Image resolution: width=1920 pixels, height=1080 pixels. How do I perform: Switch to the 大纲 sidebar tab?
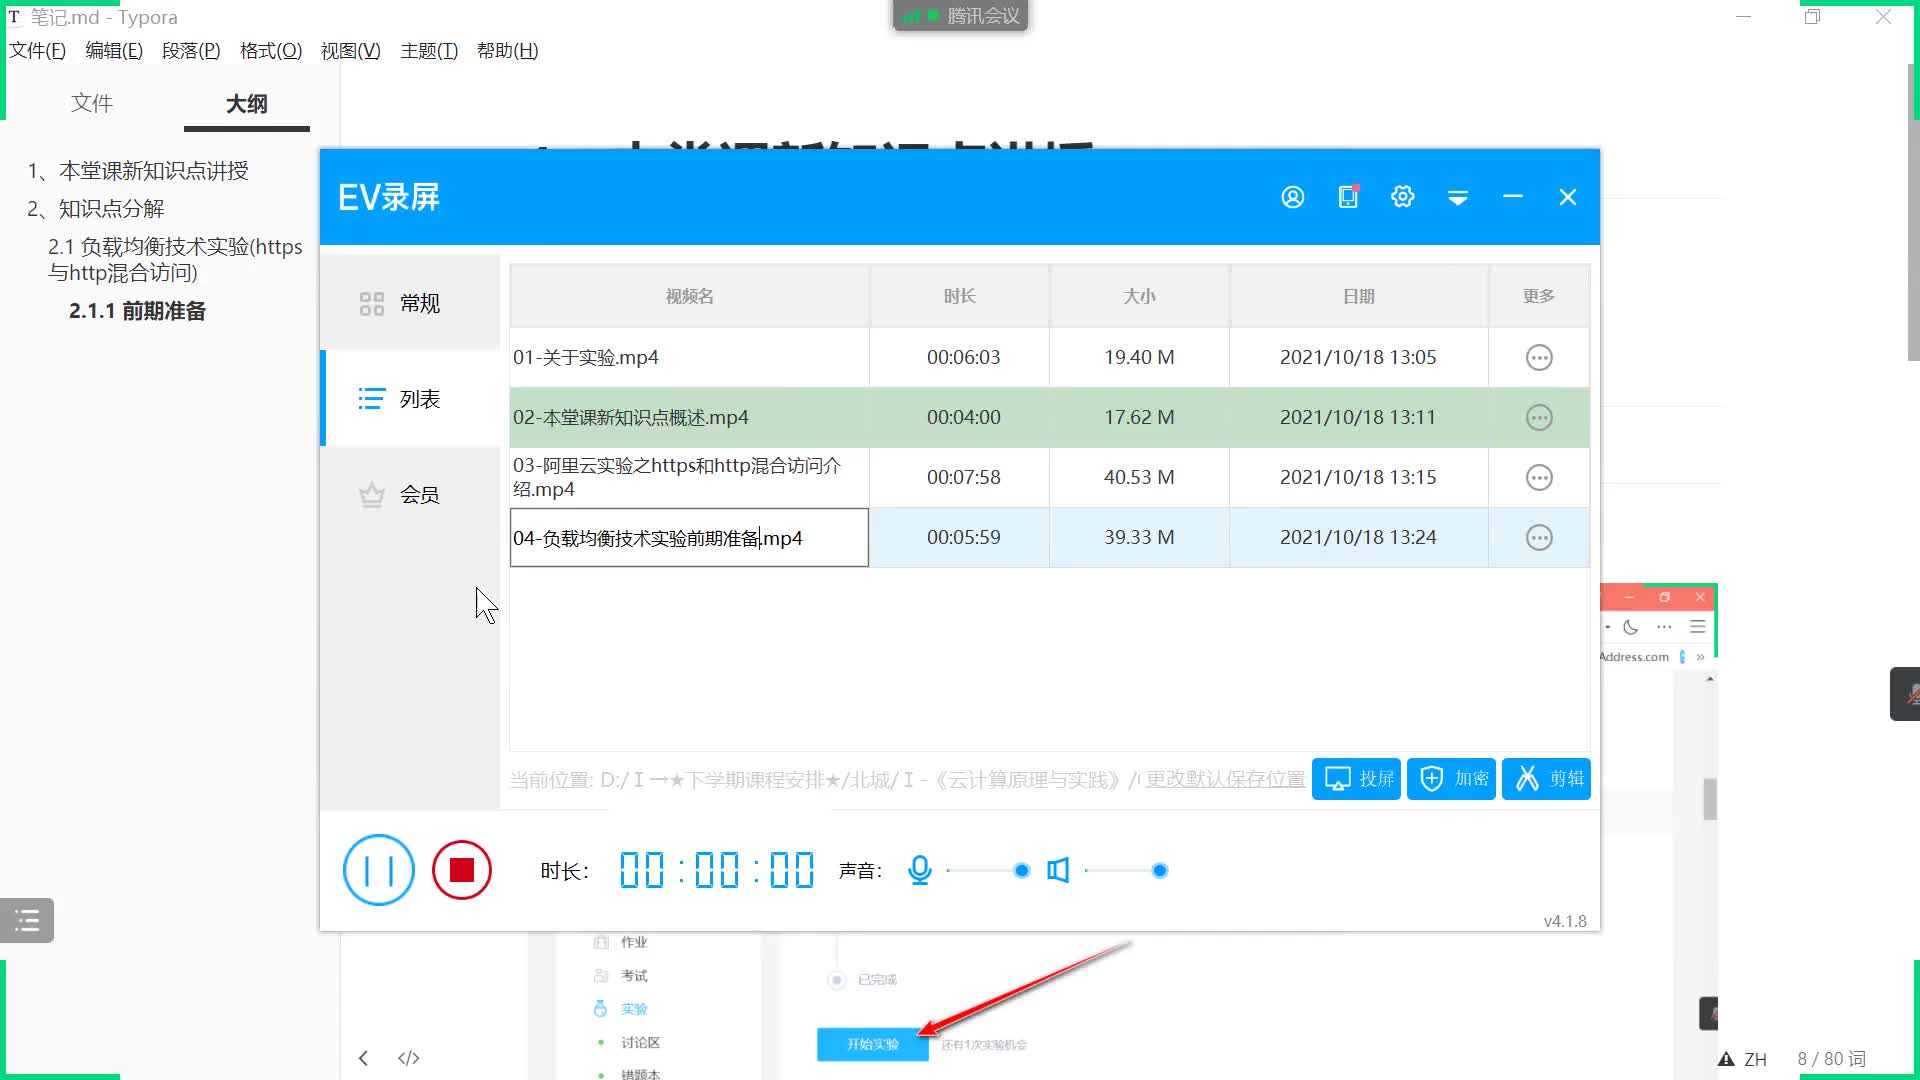(x=247, y=103)
